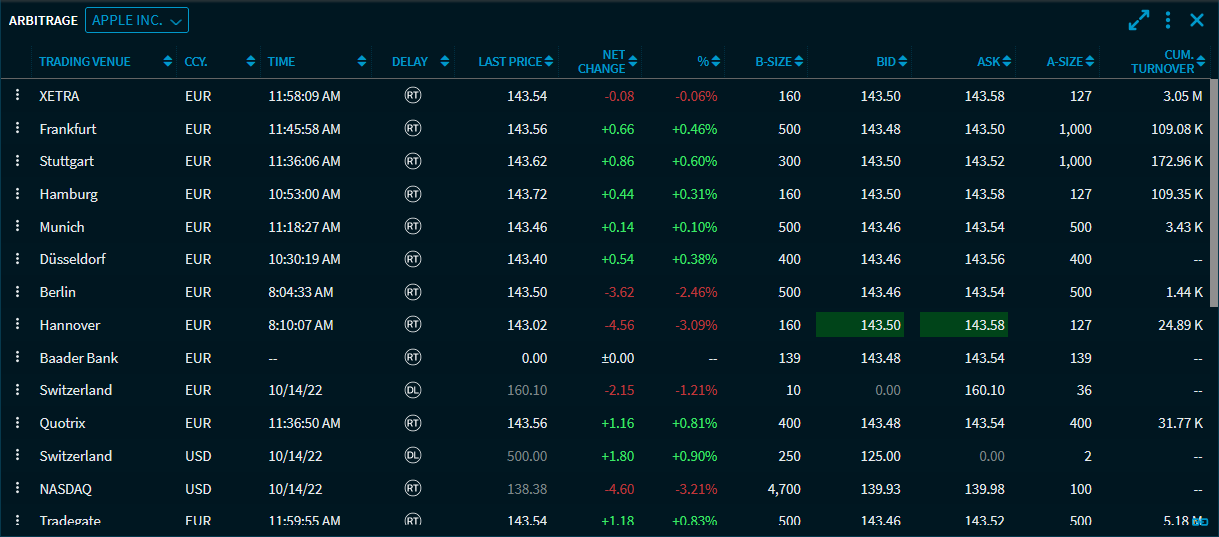
Task: Select the Düsseldorf trading venue
Action: [x=72, y=259]
